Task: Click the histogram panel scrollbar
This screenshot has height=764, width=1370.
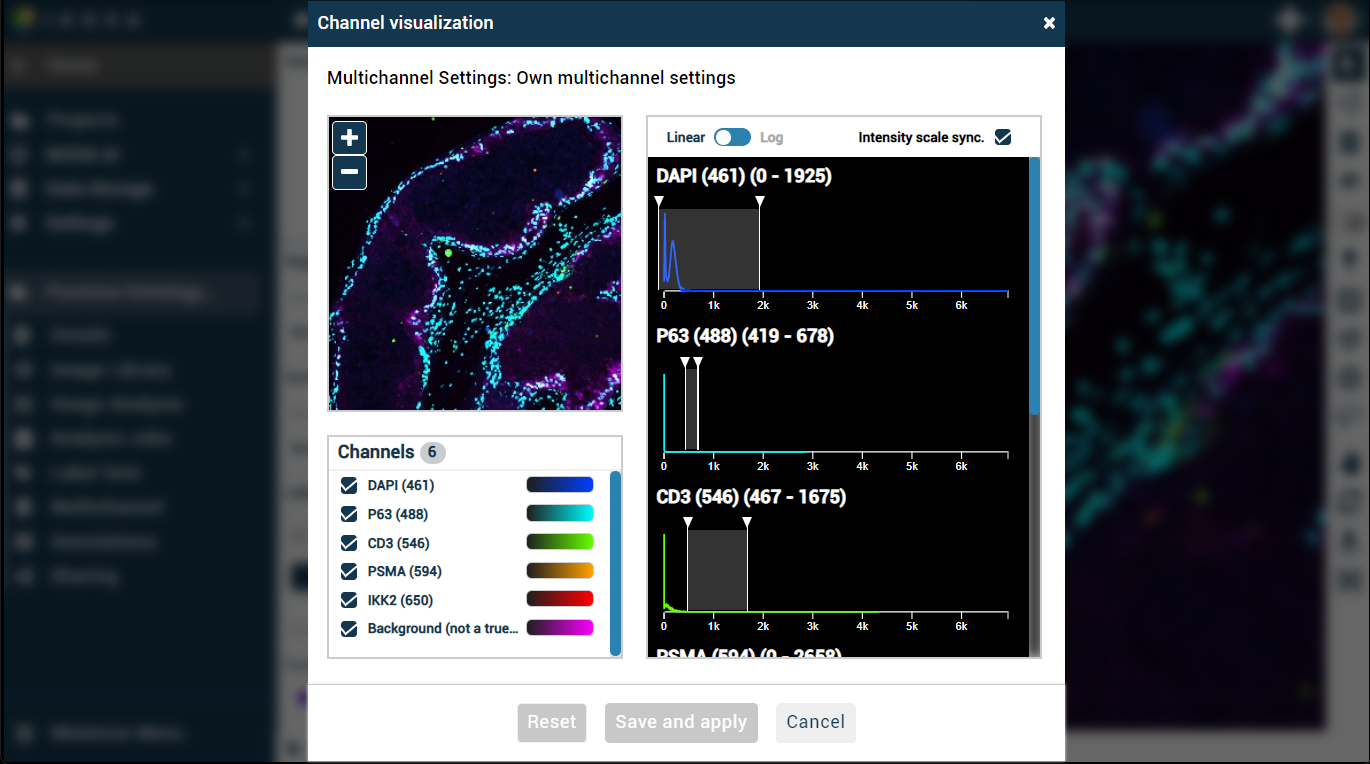Action: tap(1035, 286)
